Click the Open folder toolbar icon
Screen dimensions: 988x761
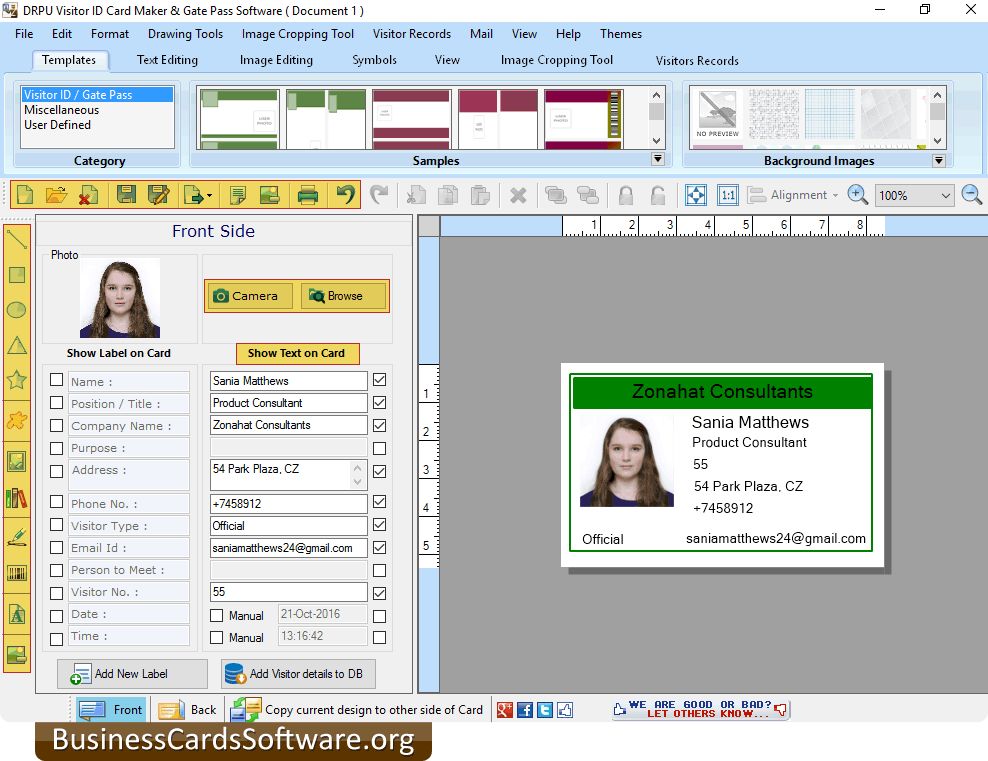point(56,195)
